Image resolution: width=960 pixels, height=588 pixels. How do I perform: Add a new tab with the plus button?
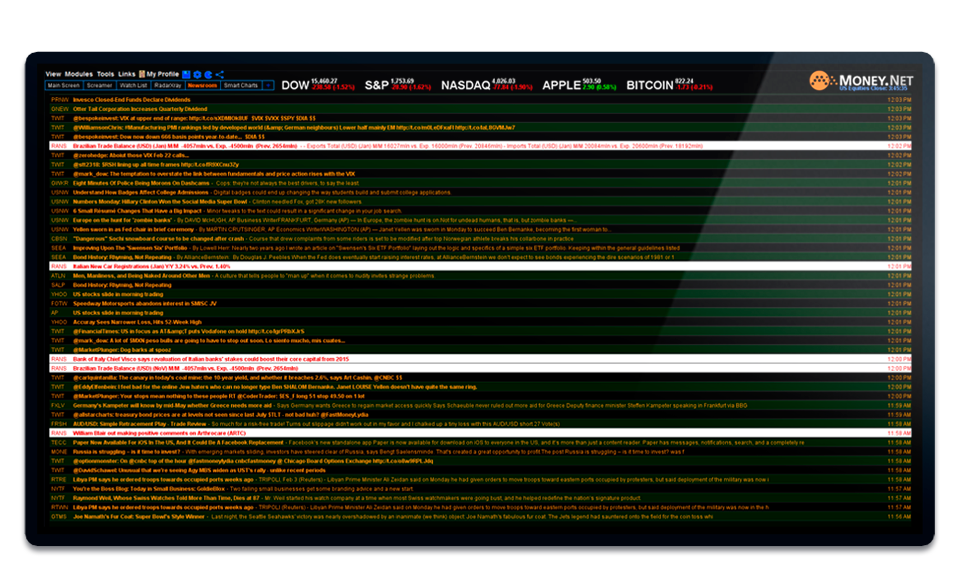pos(268,86)
